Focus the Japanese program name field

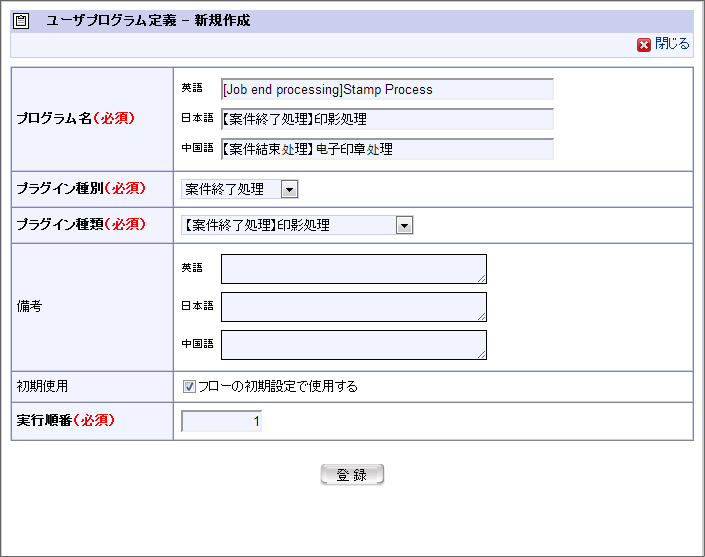click(387, 119)
